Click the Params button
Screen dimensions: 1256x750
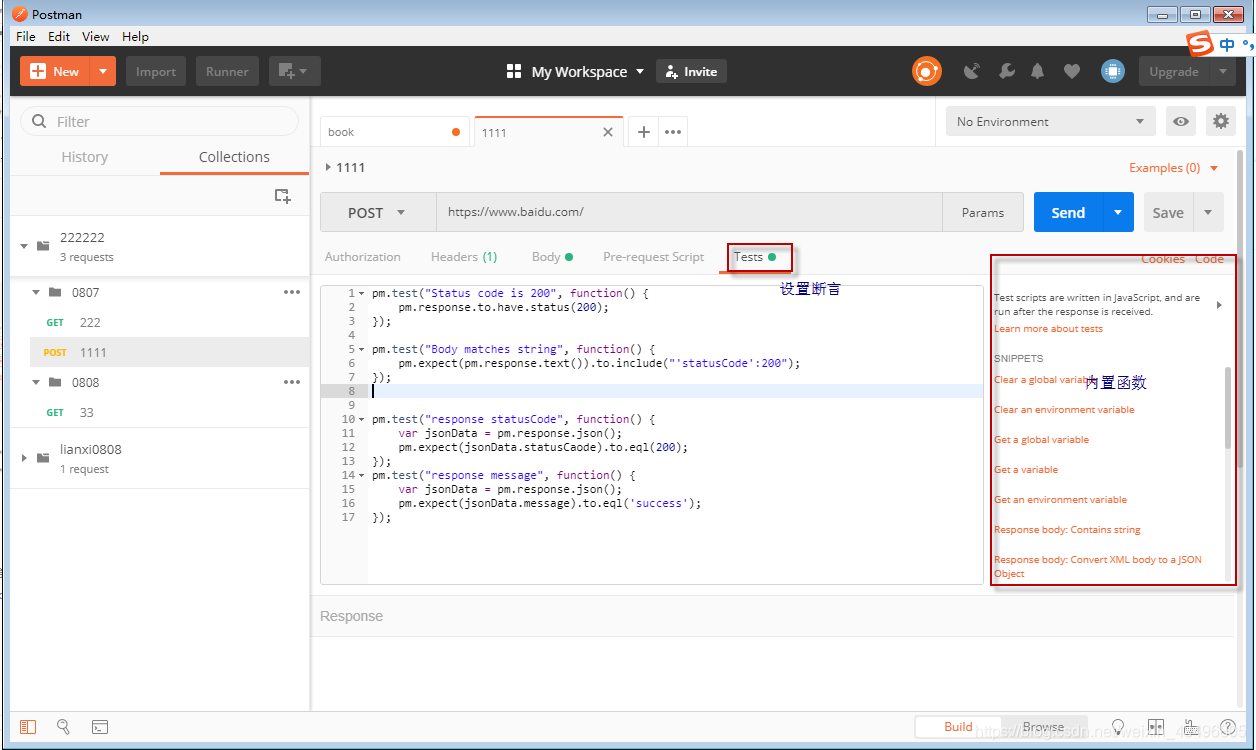coord(983,212)
